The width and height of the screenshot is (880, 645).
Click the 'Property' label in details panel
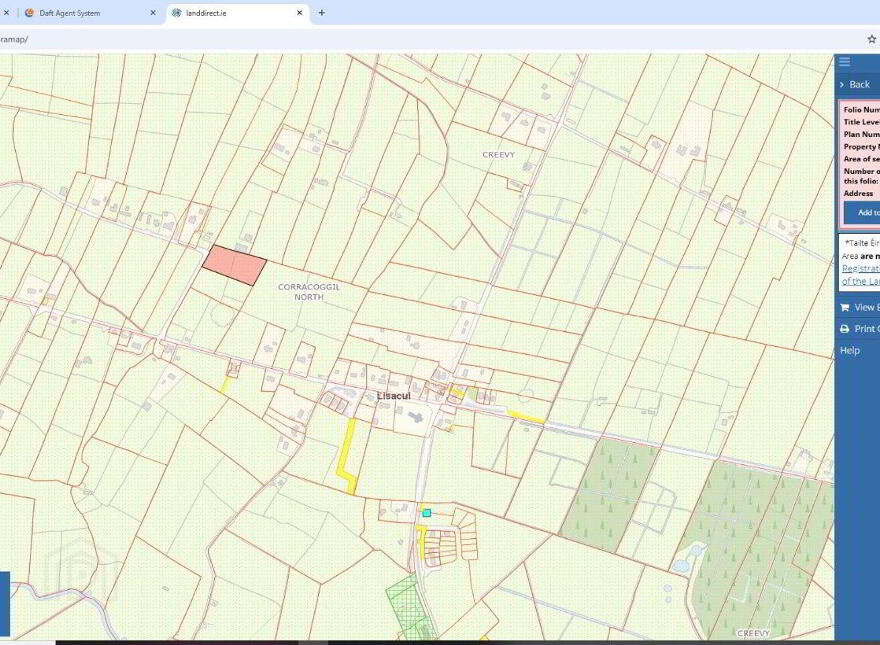(x=861, y=147)
